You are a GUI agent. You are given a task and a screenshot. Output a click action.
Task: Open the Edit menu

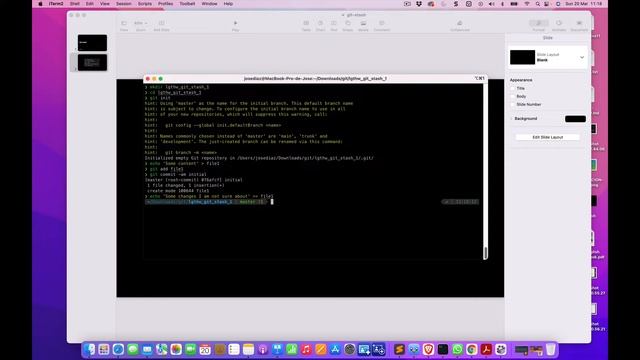point(90,4)
